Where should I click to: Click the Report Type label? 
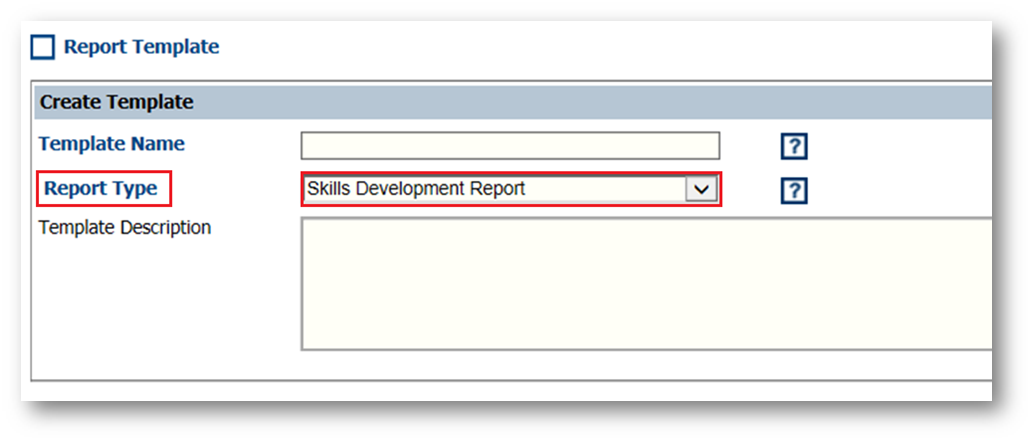point(101,188)
